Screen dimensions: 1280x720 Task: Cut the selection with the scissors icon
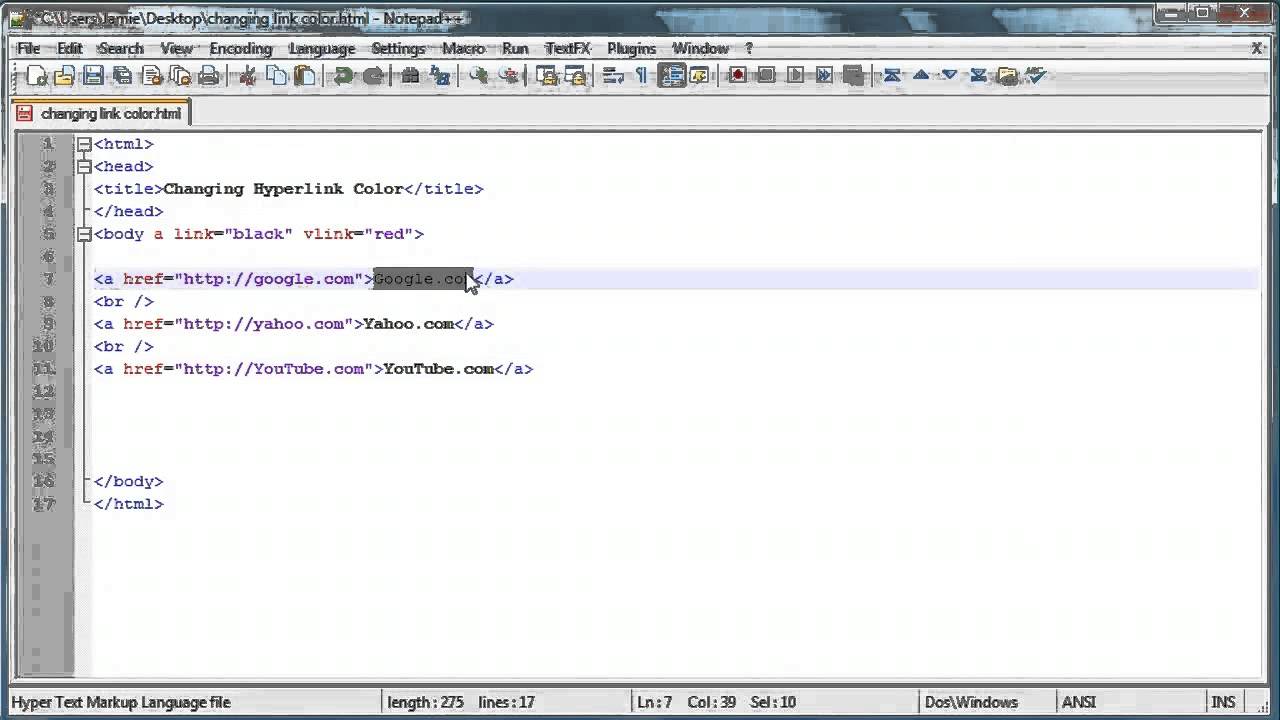248,76
